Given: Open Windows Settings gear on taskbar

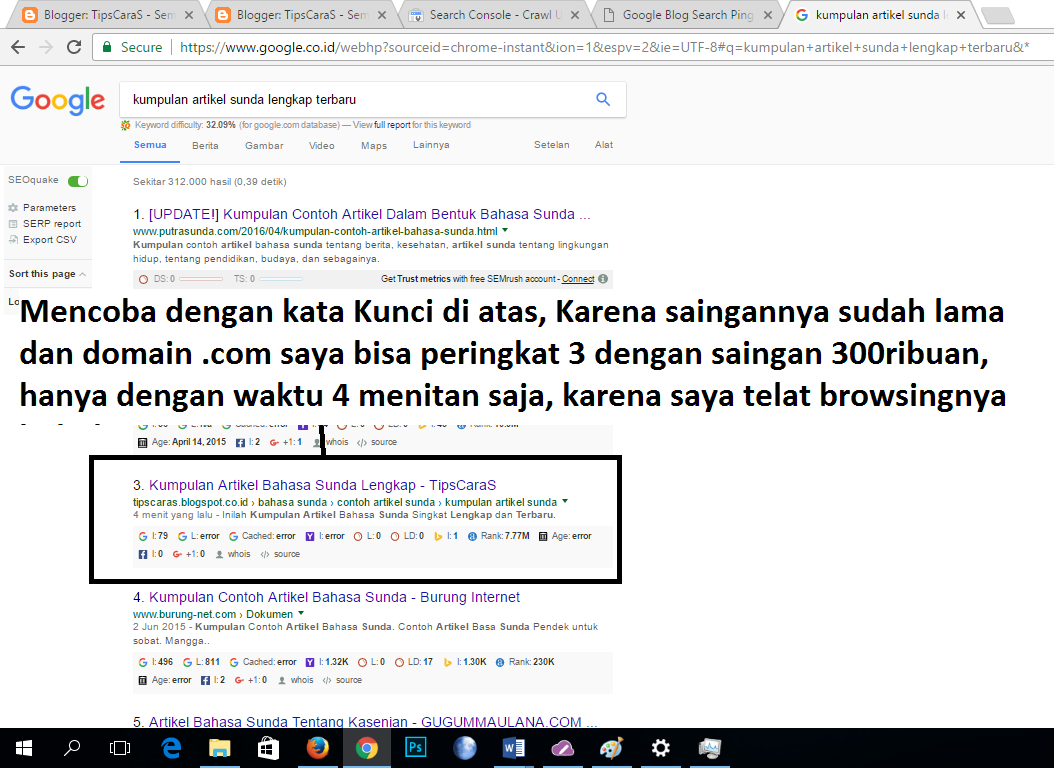Looking at the screenshot, I should click(x=661, y=748).
